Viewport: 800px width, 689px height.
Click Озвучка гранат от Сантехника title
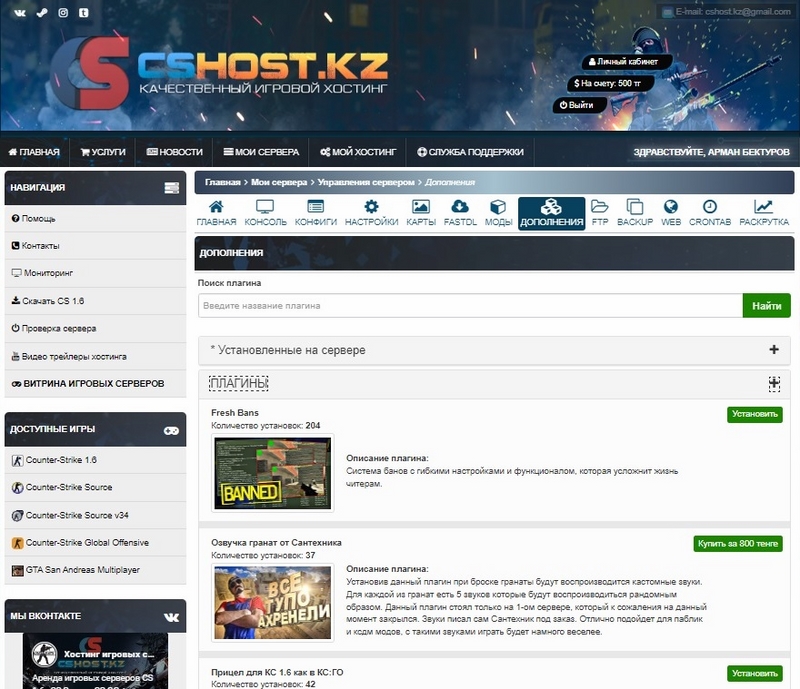click(x=276, y=543)
